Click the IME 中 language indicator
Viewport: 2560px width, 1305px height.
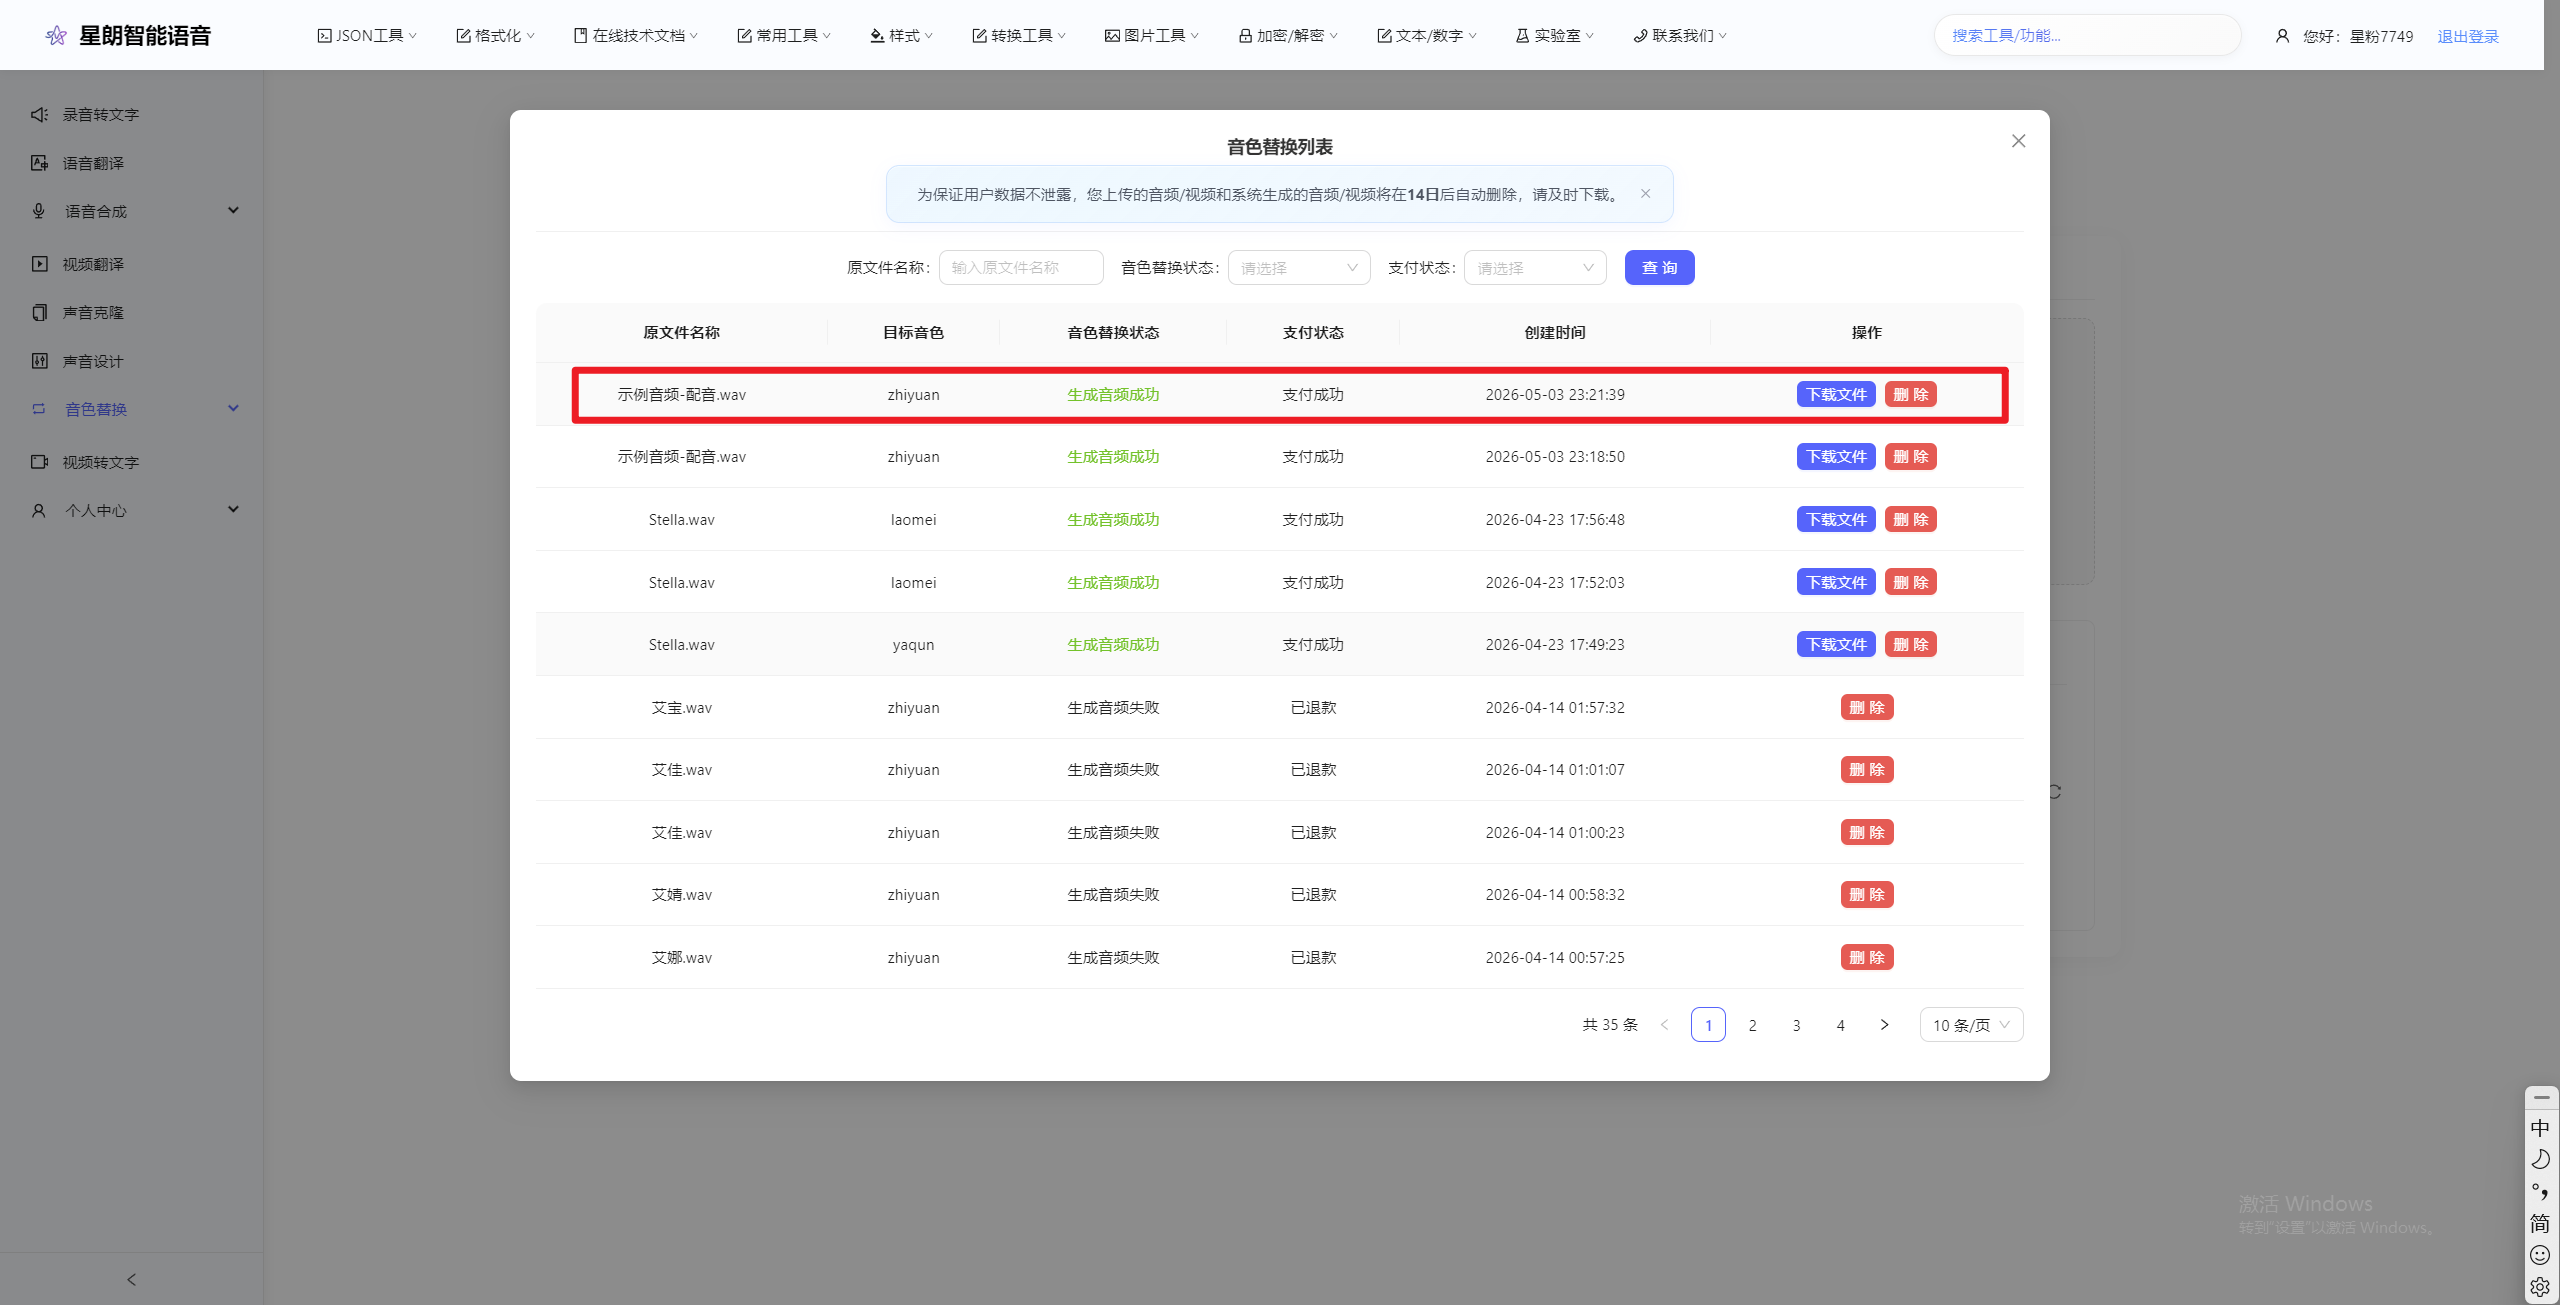(2540, 1128)
